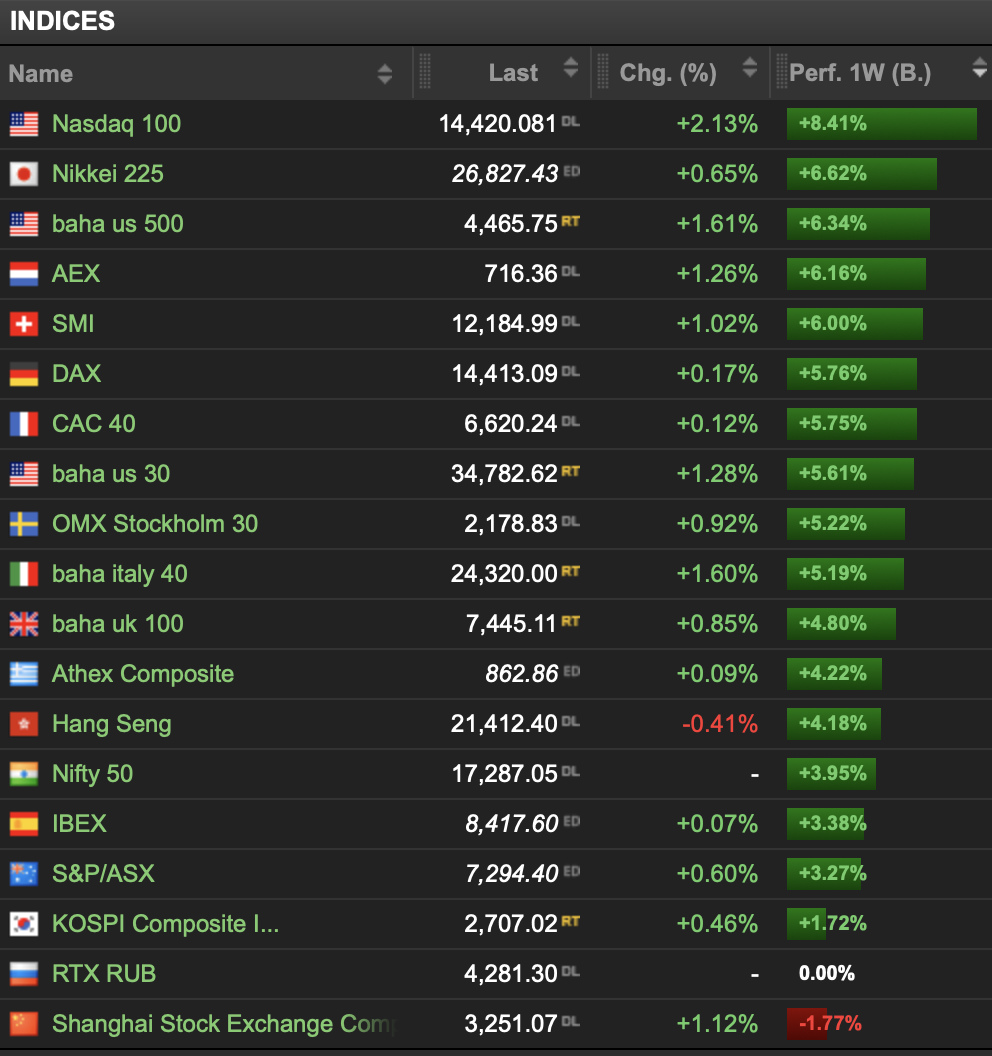Image resolution: width=992 pixels, height=1056 pixels.
Task: Click the UK flag beside baha uk 100
Action: (x=24, y=624)
